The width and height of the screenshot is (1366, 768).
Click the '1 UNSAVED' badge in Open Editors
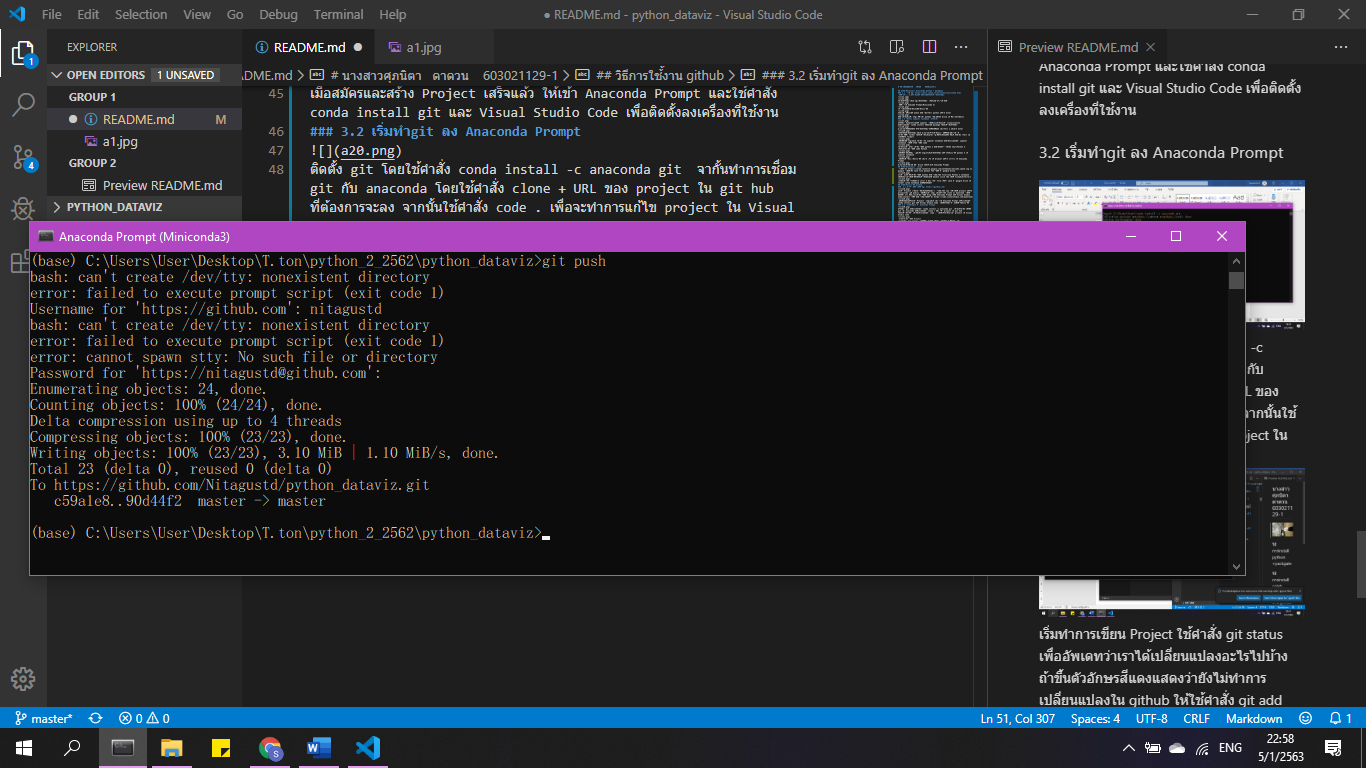click(x=186, y=75)
